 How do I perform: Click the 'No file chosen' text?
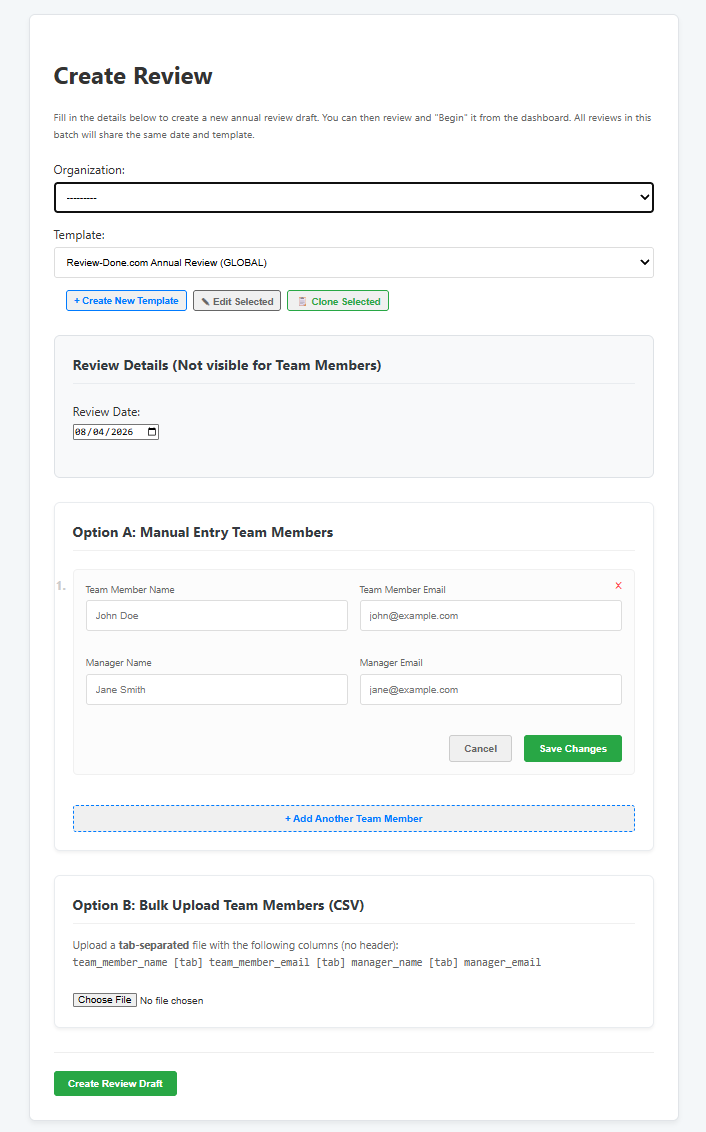(172, 1001)
